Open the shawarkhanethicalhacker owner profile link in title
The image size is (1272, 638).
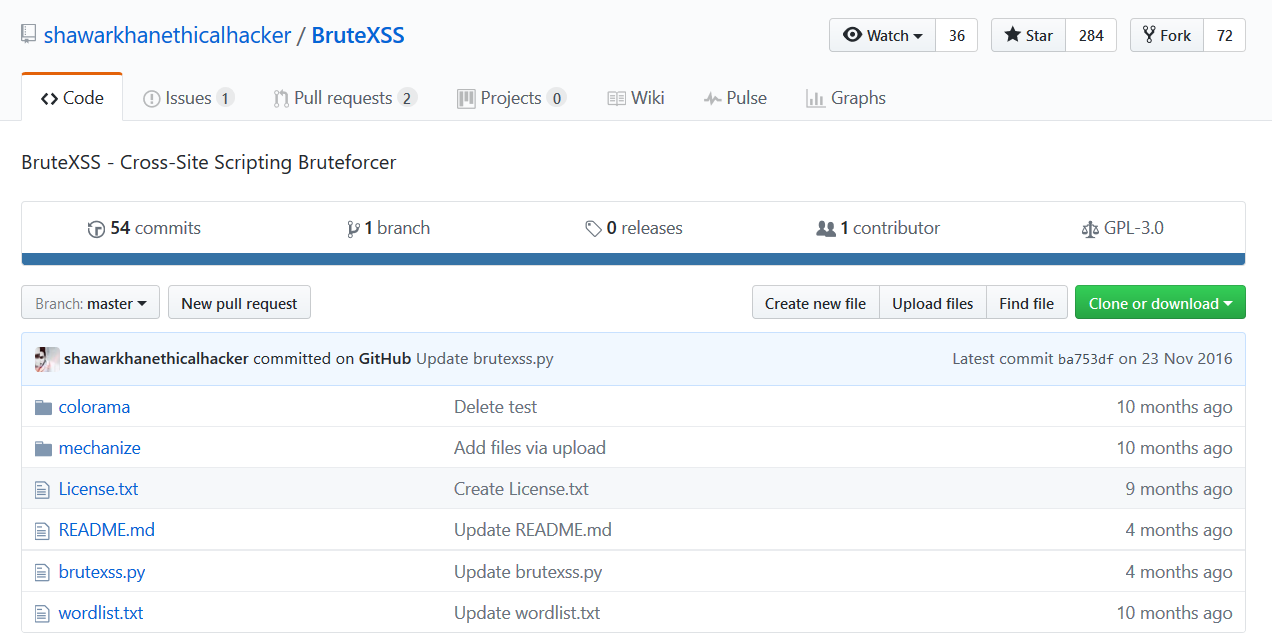[167, 35]
